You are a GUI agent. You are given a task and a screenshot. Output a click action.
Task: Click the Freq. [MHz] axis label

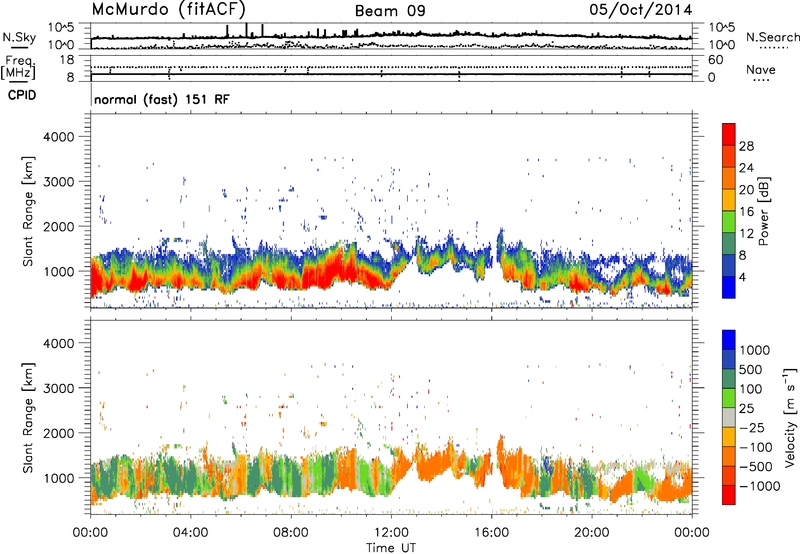coord(18,68)
